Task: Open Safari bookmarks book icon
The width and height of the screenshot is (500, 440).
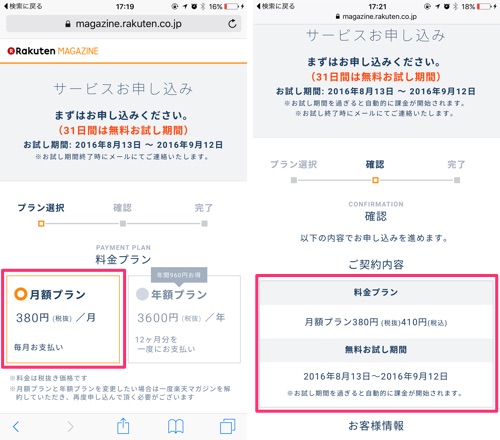Action: tap(176, 426)
